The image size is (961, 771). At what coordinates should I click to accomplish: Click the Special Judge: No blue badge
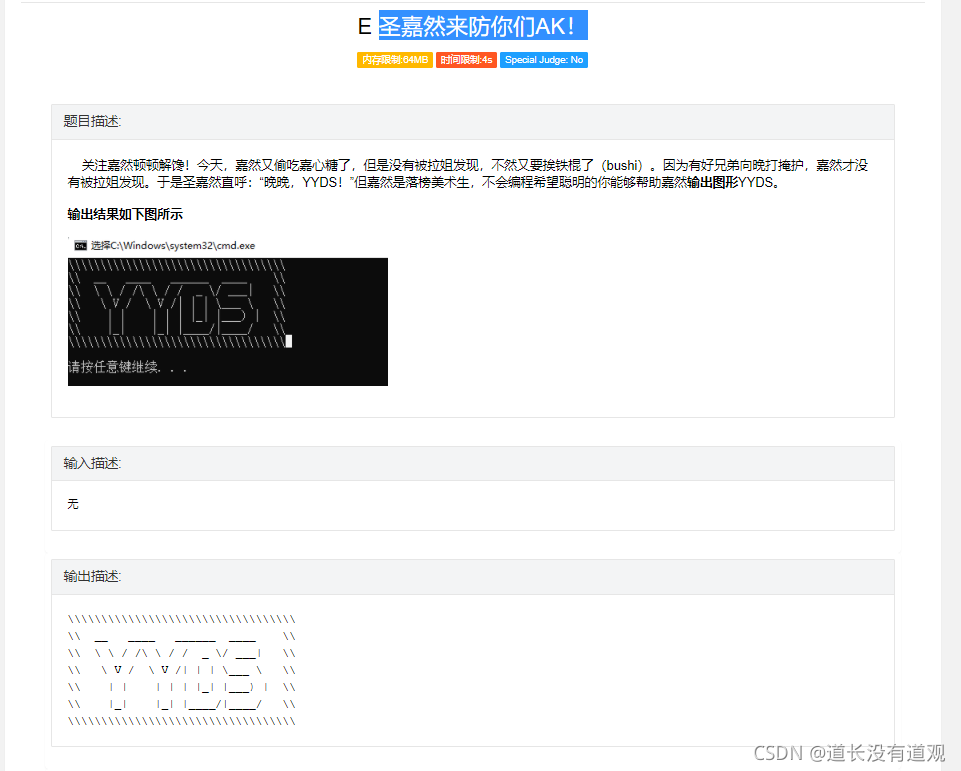[544, 60]
